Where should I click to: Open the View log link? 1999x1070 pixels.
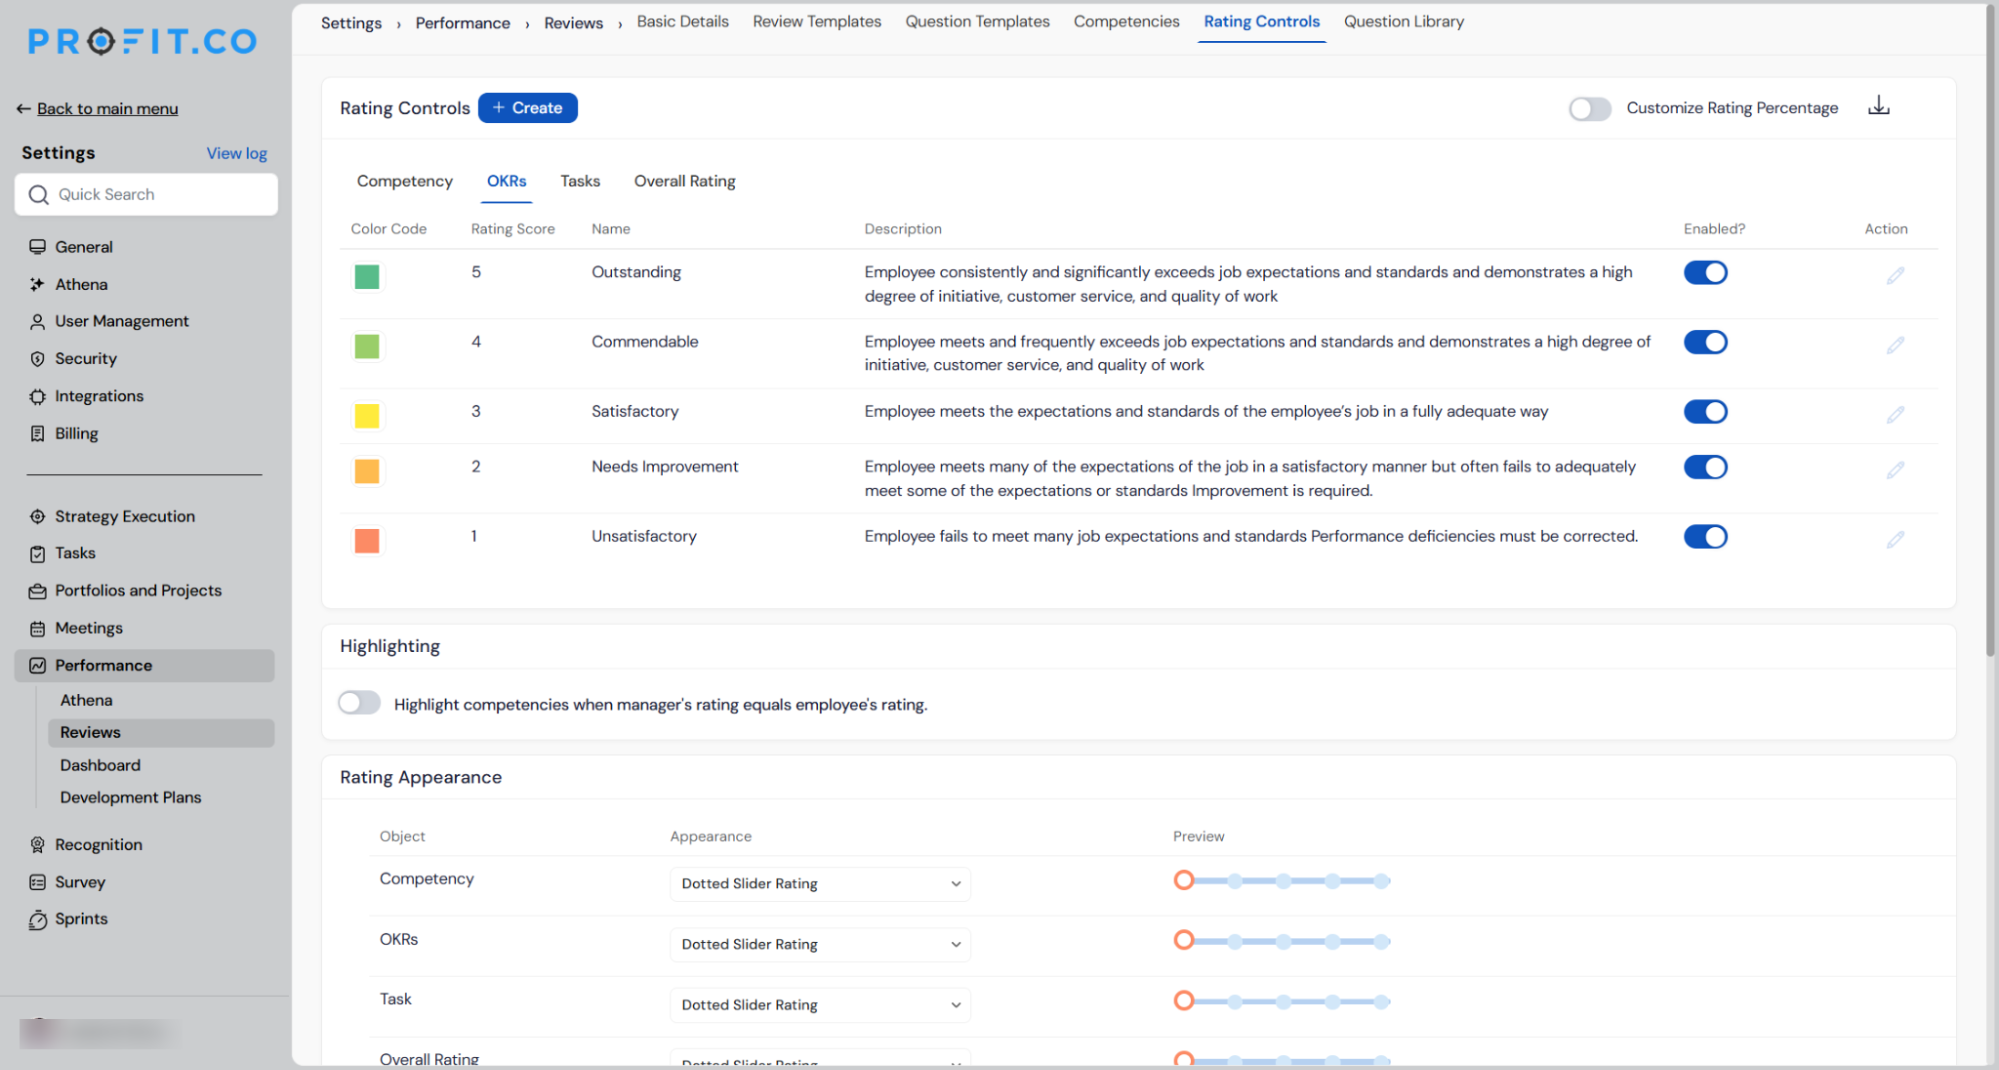click(236, 153)
